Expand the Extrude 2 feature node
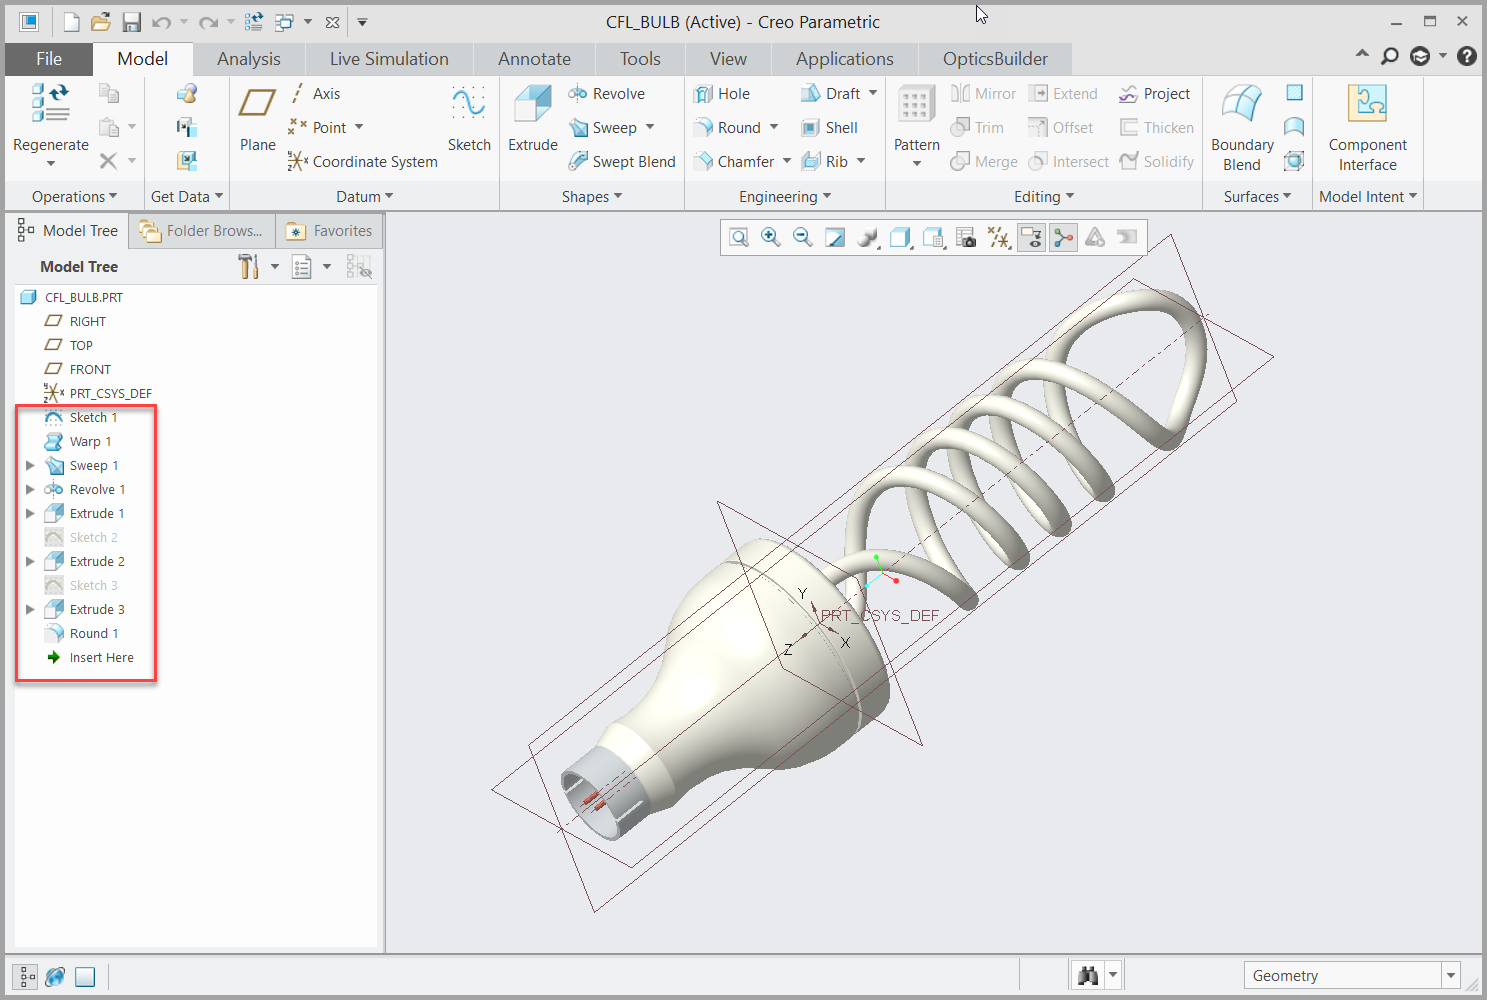1487x1000 pixels. coord(30,561)
